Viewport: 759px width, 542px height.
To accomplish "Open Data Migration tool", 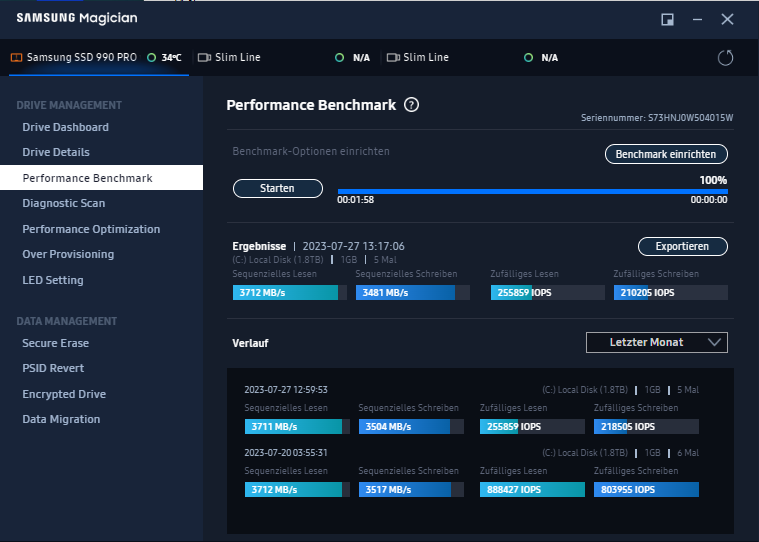I will tap(61, 419).
